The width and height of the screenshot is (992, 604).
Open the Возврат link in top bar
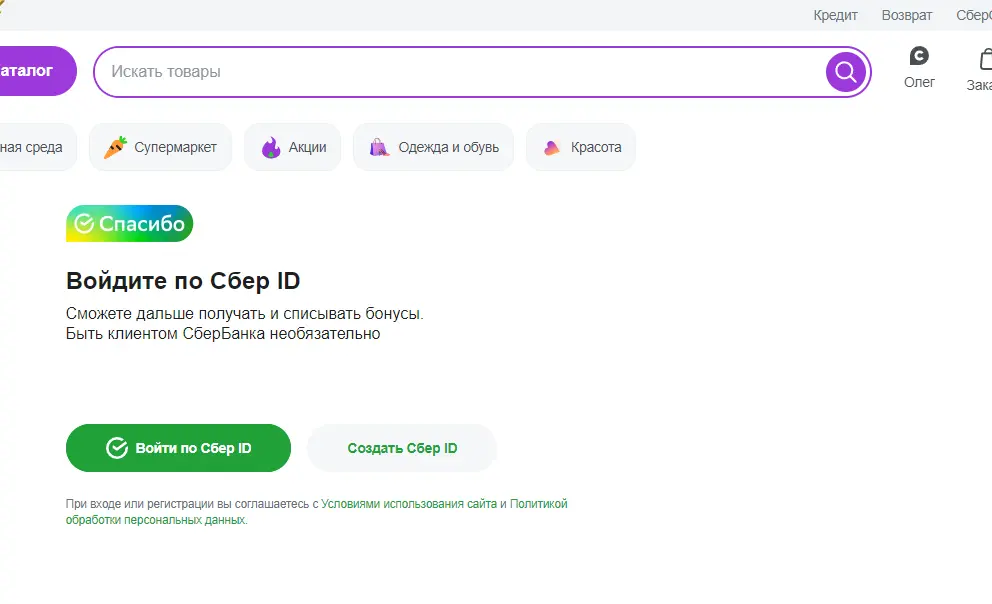(x=907, y=15)
